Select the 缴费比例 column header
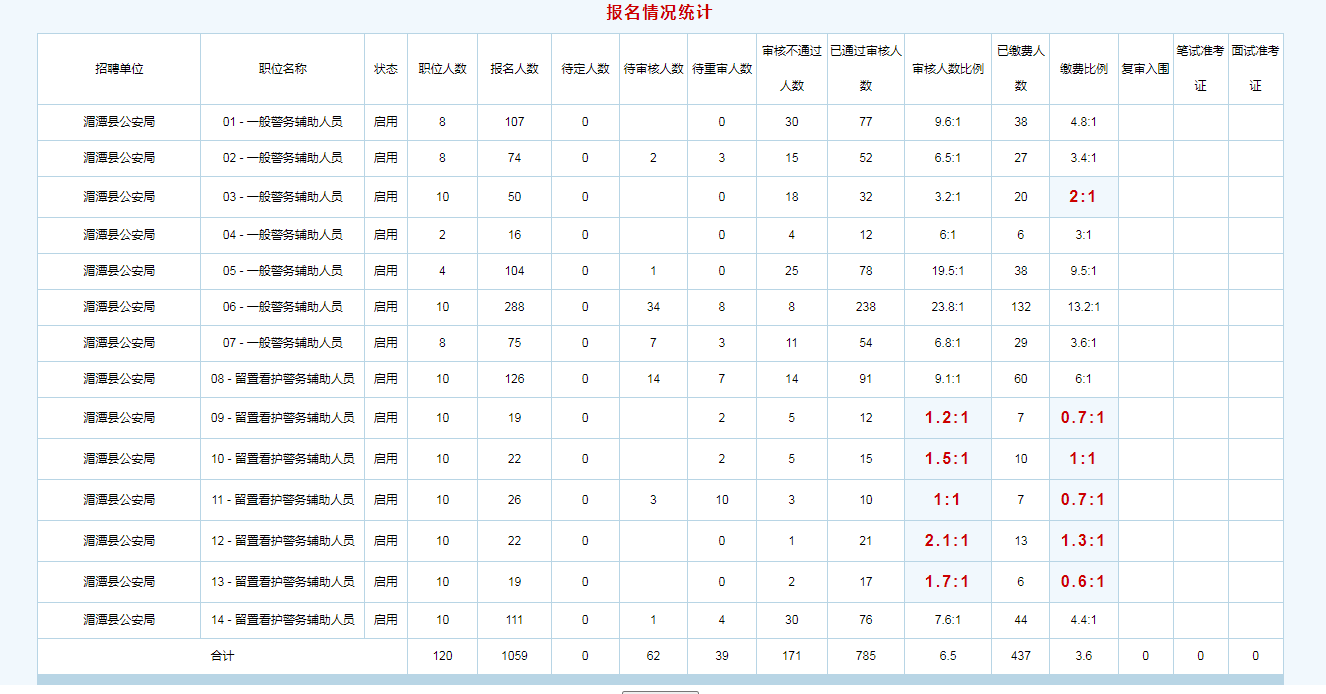 [1083, 69]
